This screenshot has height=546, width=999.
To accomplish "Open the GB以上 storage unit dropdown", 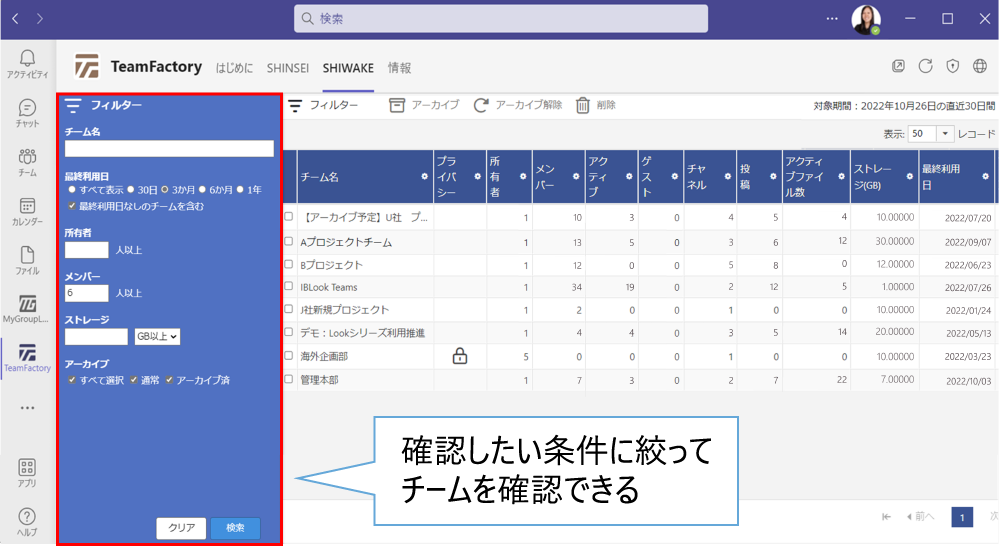I will click(x=157, y=337).
